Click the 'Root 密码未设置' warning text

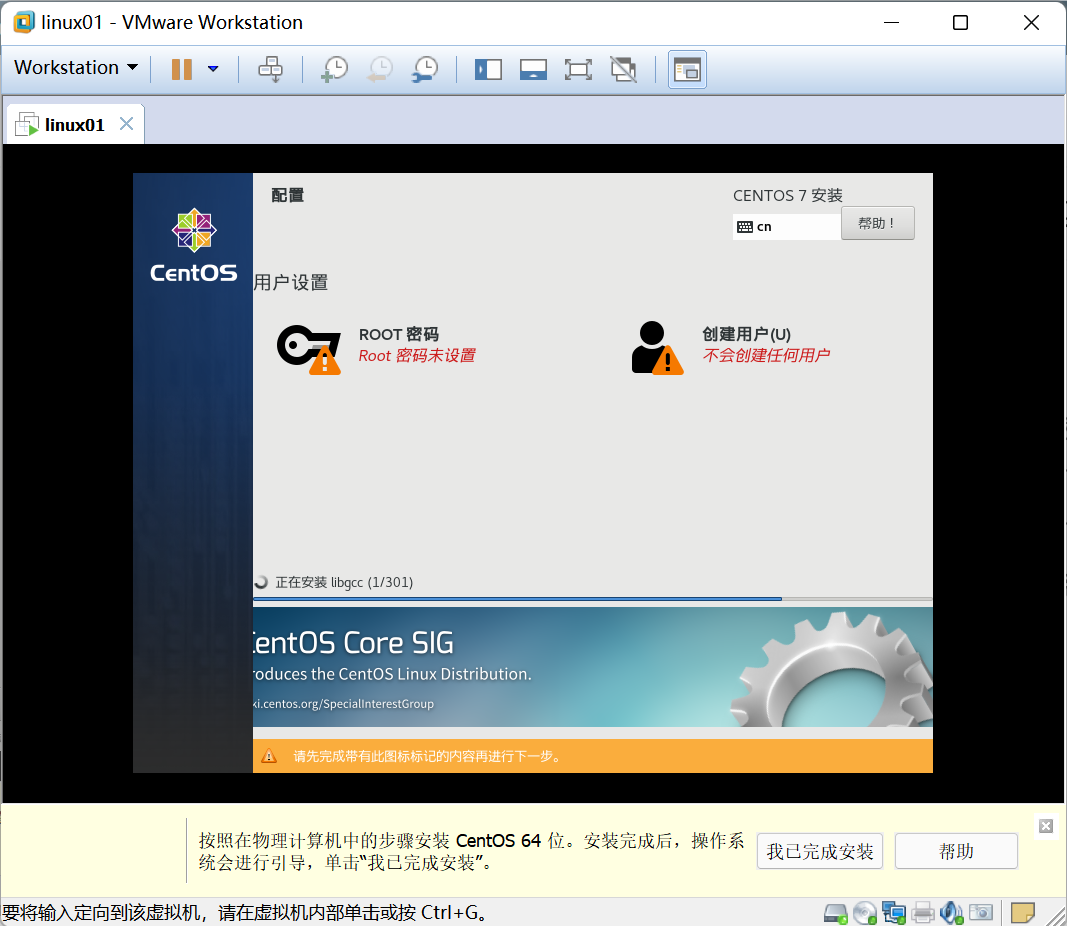tap(417, 355)
